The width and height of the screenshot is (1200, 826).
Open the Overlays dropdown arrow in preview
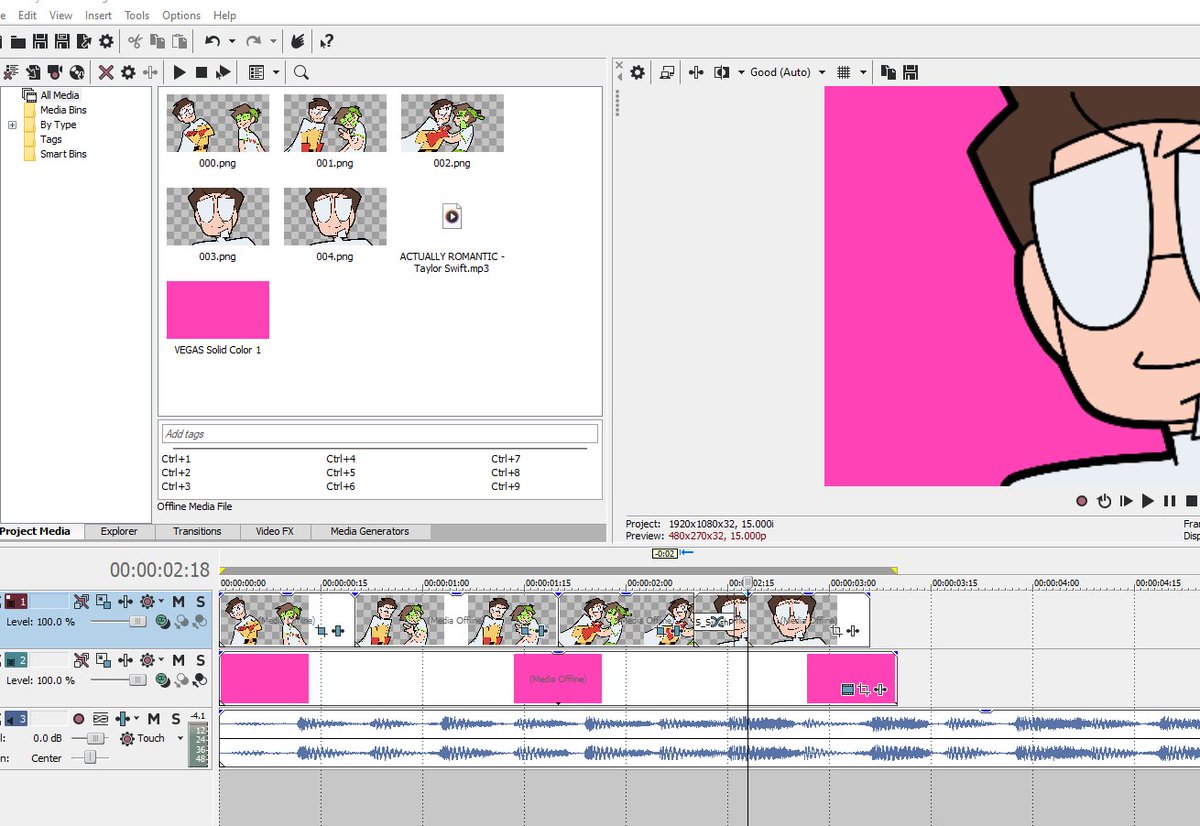pyautogui.click(x=863, y=72)
